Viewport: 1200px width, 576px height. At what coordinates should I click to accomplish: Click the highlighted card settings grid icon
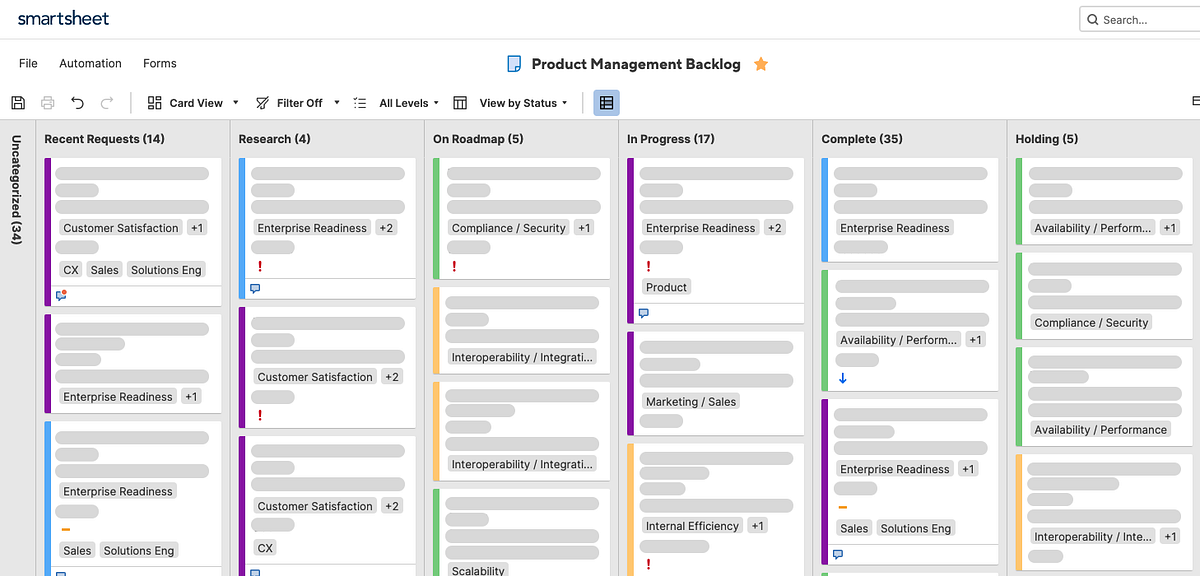[605, 102]
